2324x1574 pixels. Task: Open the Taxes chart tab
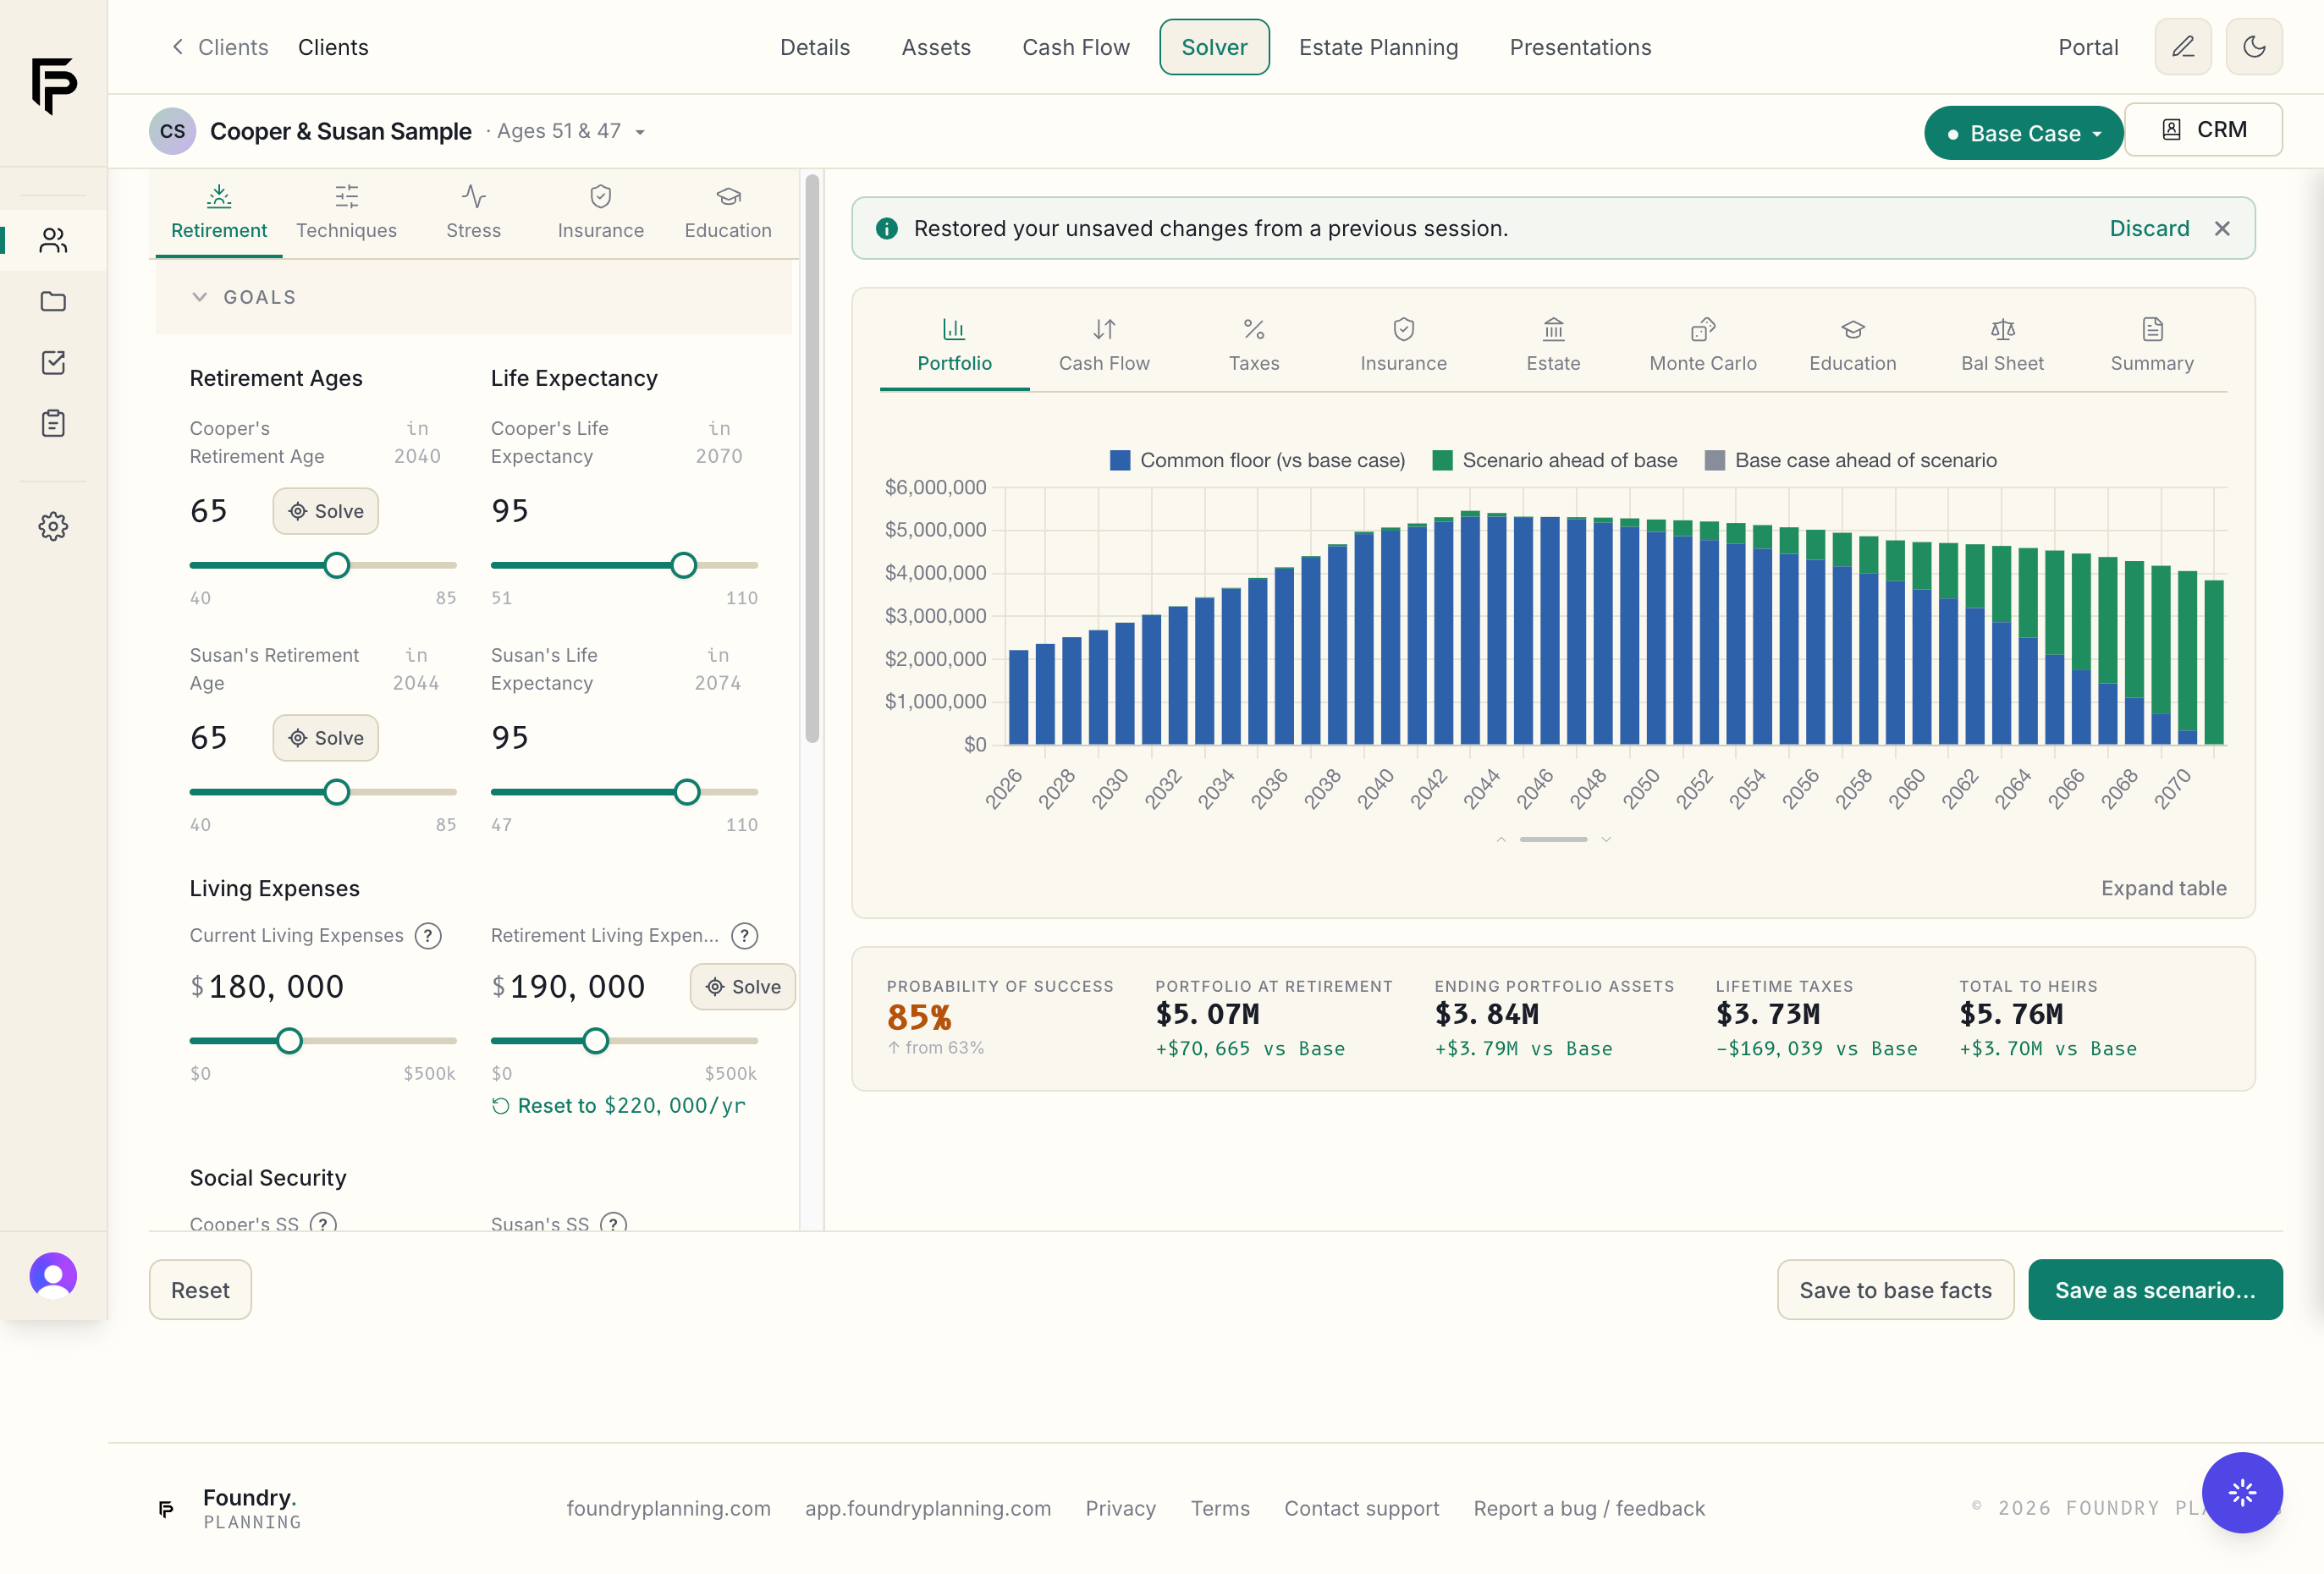click(x=1254, y=346)
